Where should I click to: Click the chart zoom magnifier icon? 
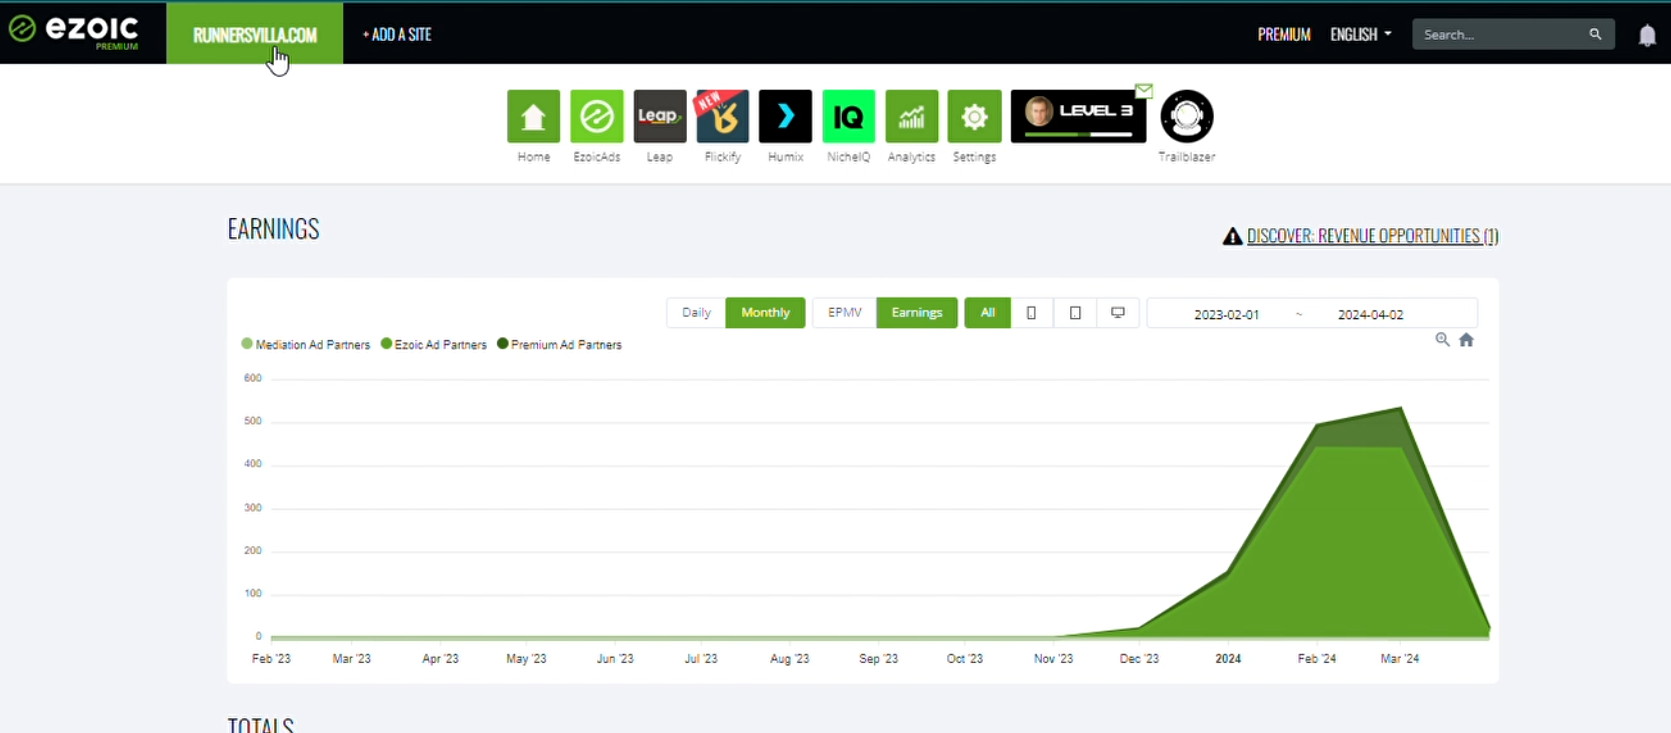click(1442, 340)
